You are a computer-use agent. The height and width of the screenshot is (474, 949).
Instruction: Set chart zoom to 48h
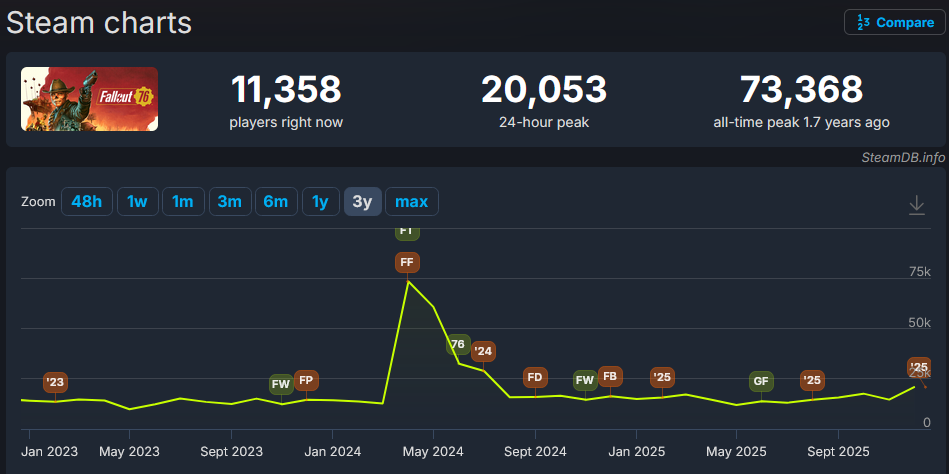(x=87, y=202)
